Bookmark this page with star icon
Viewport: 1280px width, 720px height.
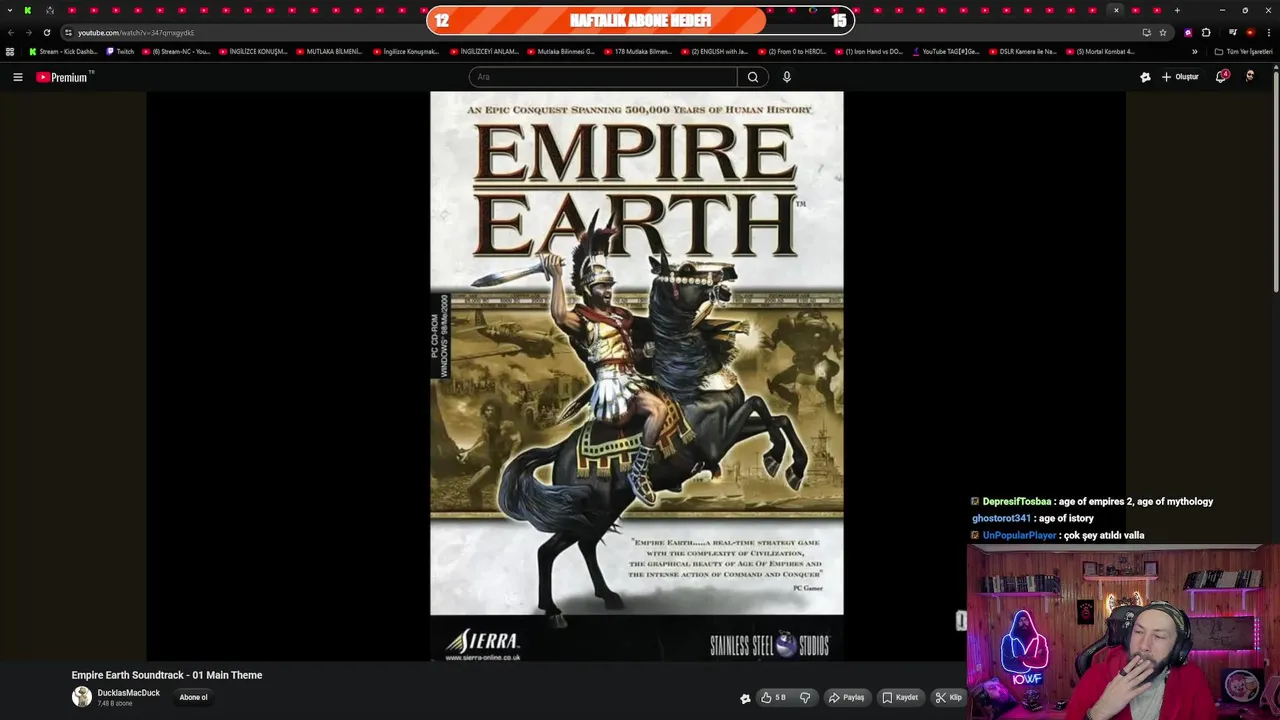(1163, 32)
